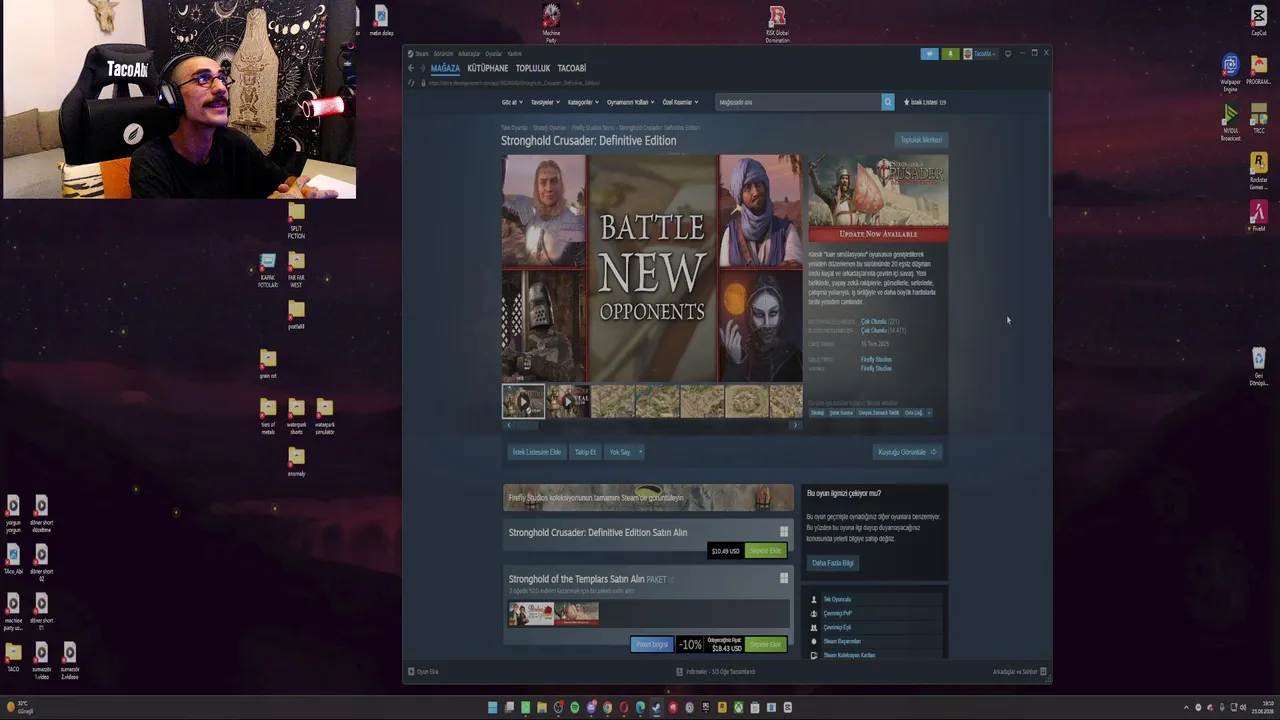This screenshot has height=720, width=1280.
Task: Open İstek Listesi wishlist link
Action: (x=925, y=102)
